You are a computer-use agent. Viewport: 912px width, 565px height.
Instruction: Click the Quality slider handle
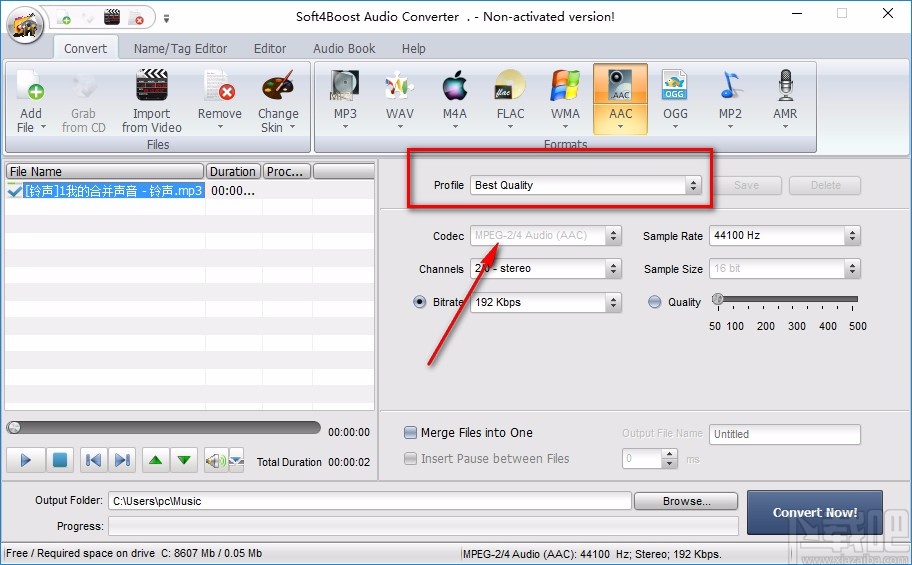click(718, 299)
